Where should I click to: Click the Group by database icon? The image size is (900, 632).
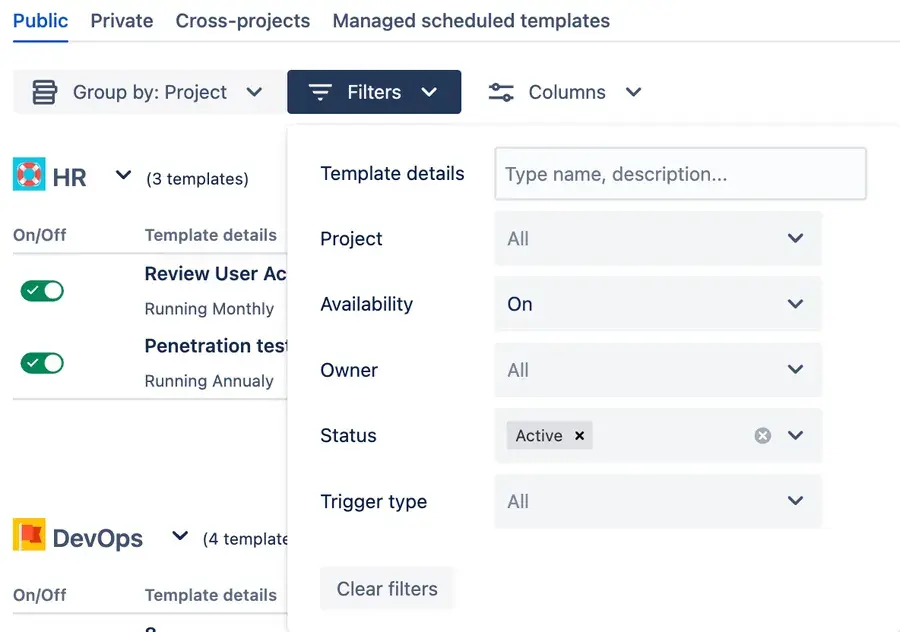[x=45, y=91]
